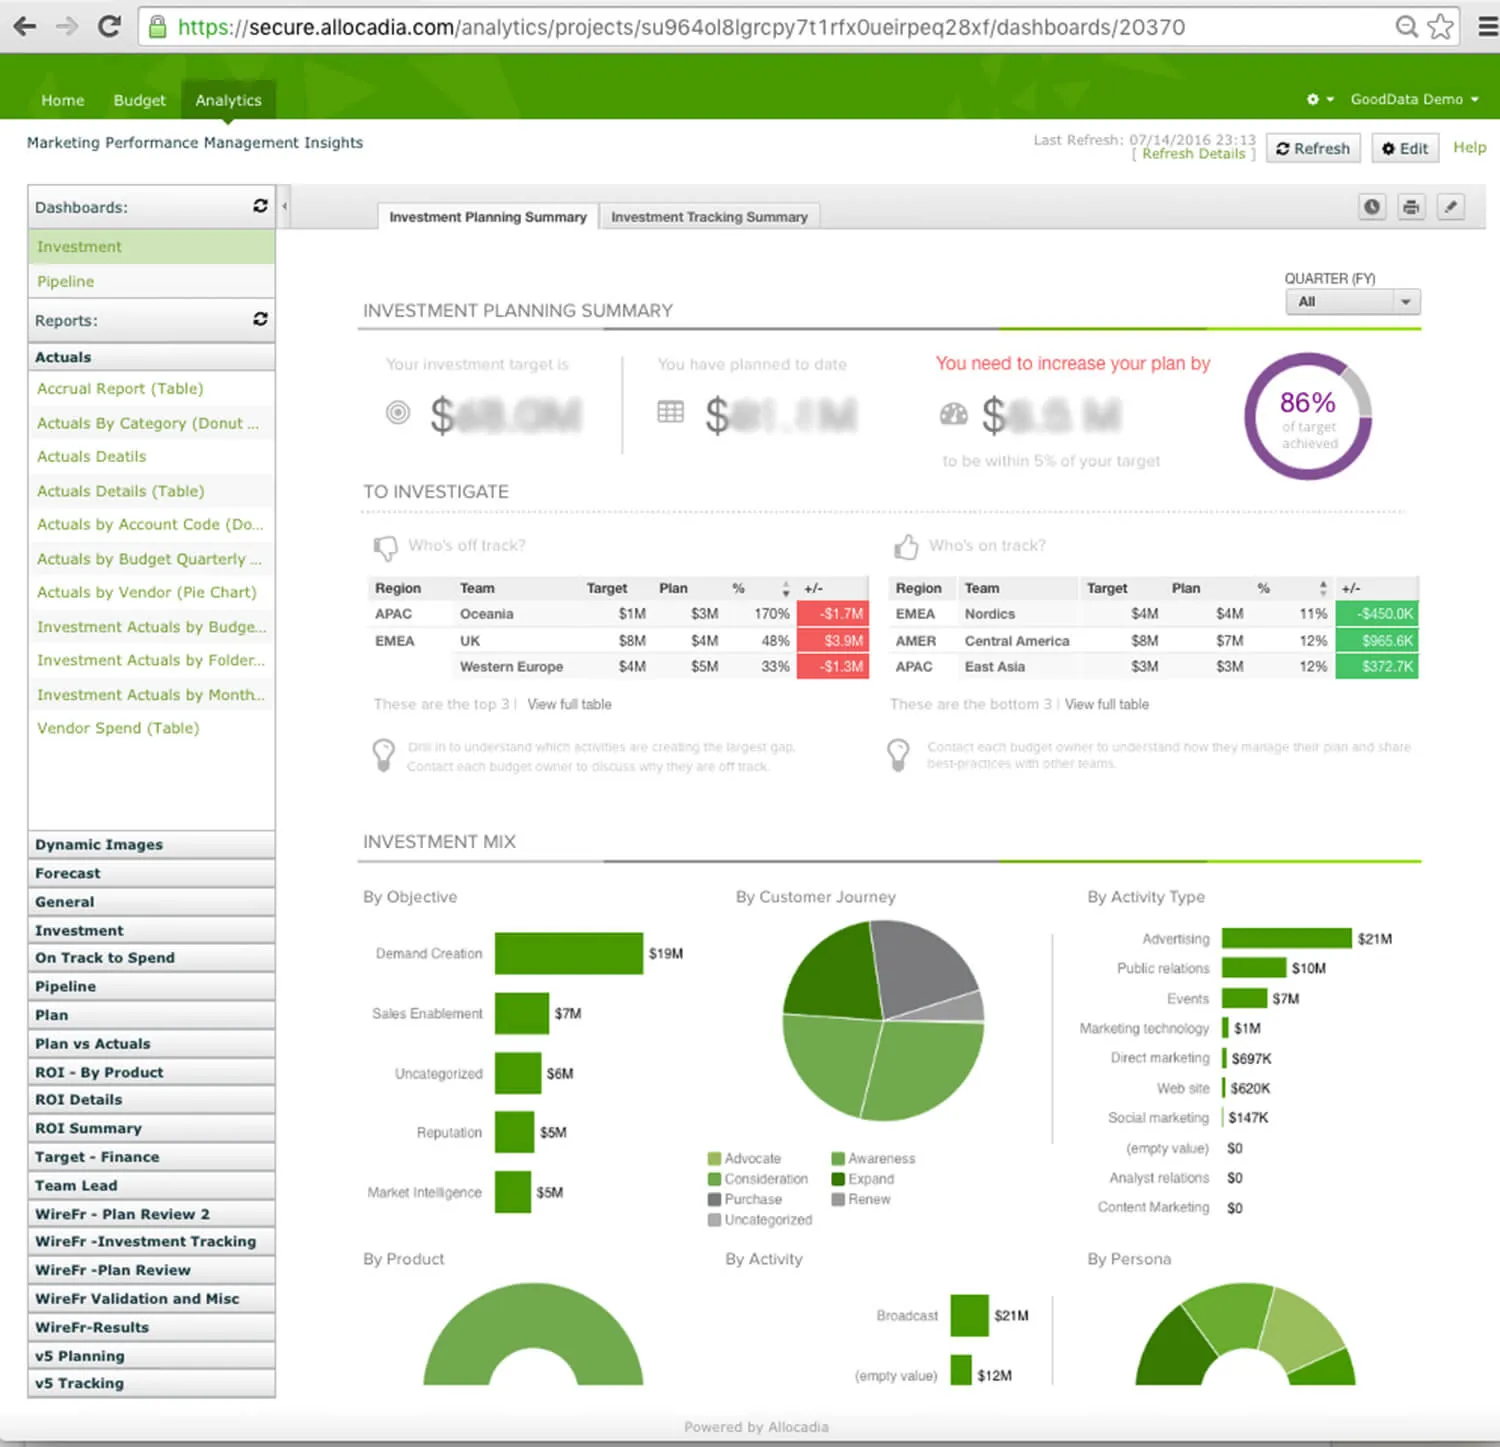The width and height of the screenshot is (1500, 1447).
Task: Open the settings dropdown arrow next to gear
Action: 1330,99
